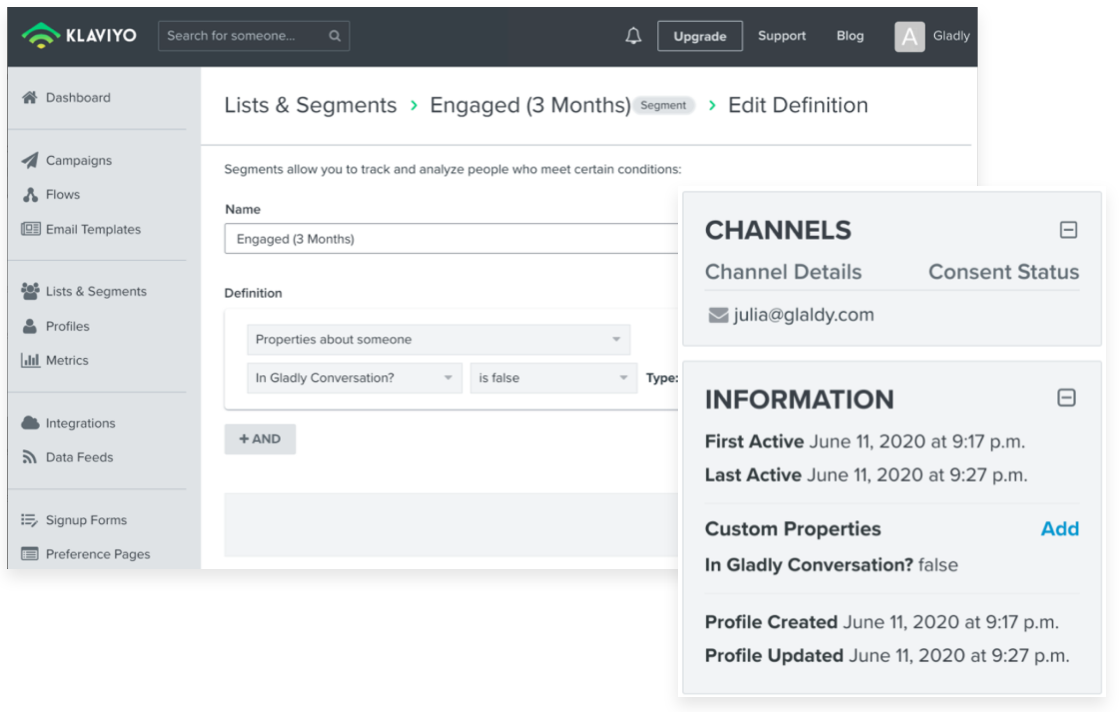Click the Segment badge in breadcrumb
This screenshot has height=712, width=1119.
point(663,106)
